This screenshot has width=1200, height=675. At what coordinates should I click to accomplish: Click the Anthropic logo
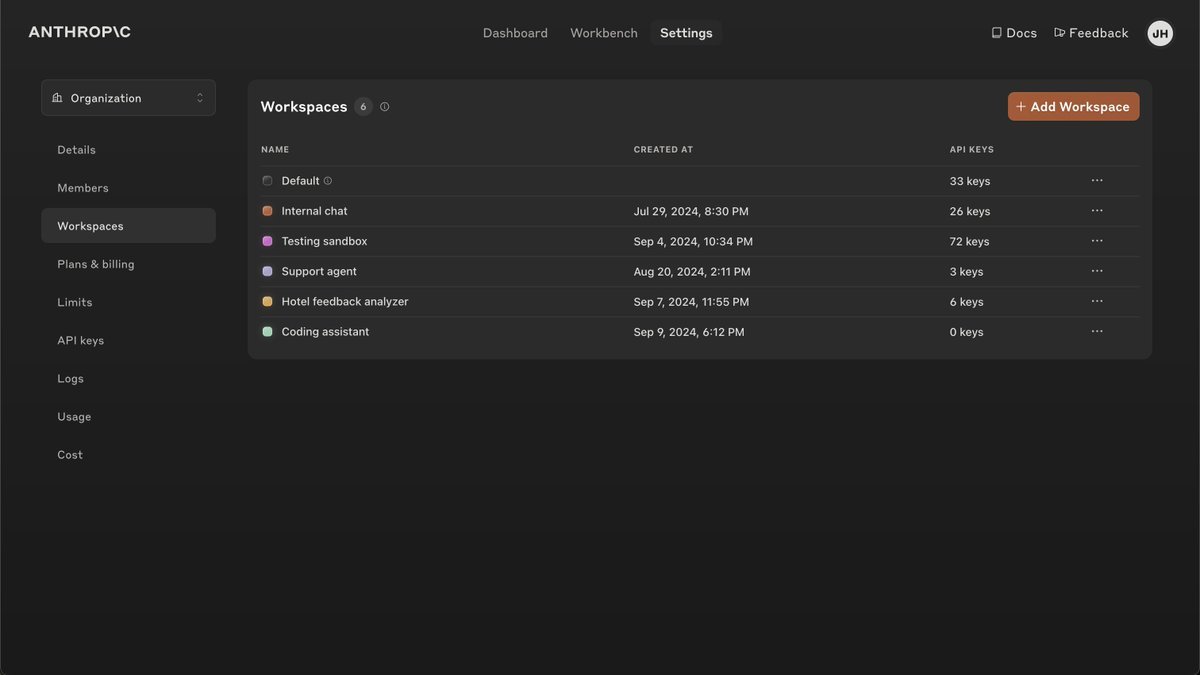coord(80,32)
